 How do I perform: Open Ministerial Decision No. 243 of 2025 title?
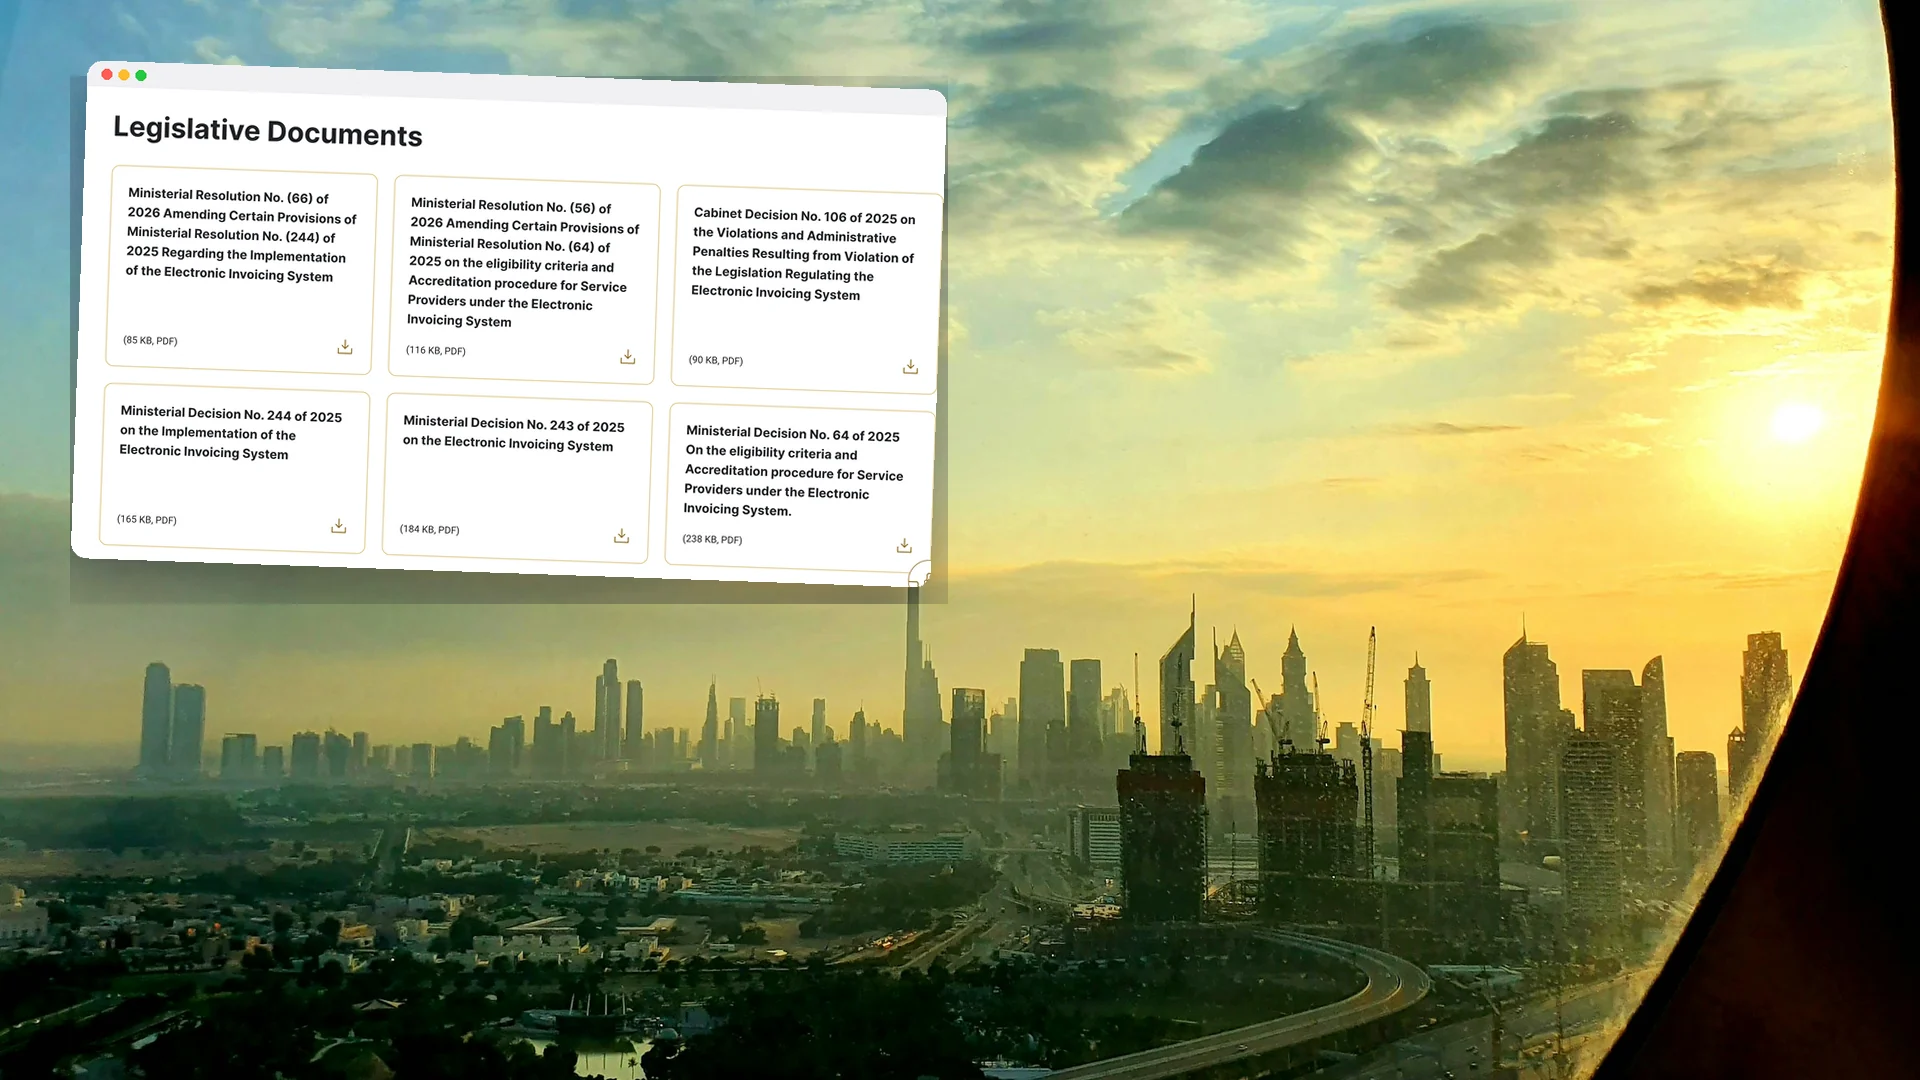[514, 433]
